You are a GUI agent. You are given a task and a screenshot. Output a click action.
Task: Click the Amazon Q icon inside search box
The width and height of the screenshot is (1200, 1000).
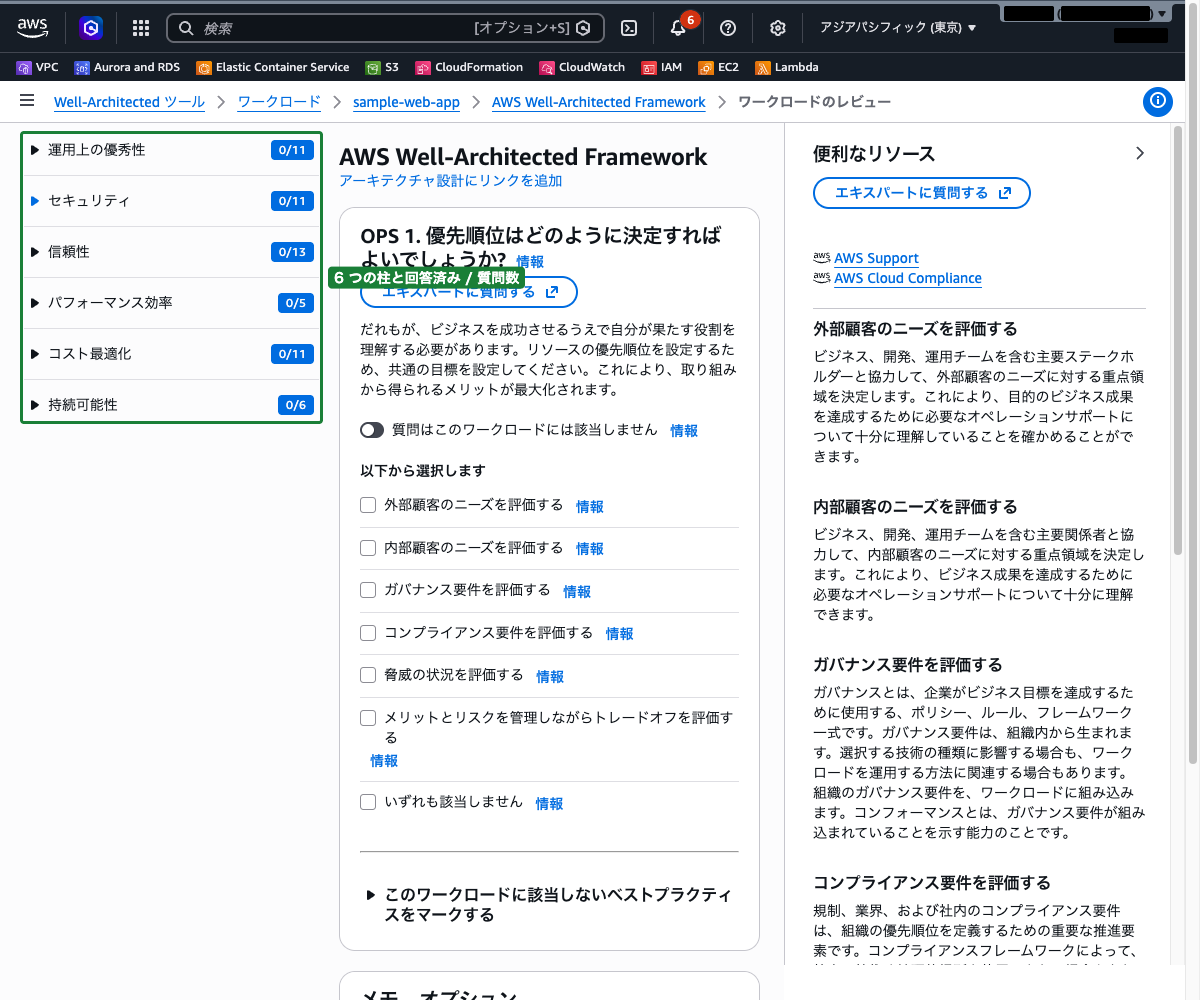point(583,28)
